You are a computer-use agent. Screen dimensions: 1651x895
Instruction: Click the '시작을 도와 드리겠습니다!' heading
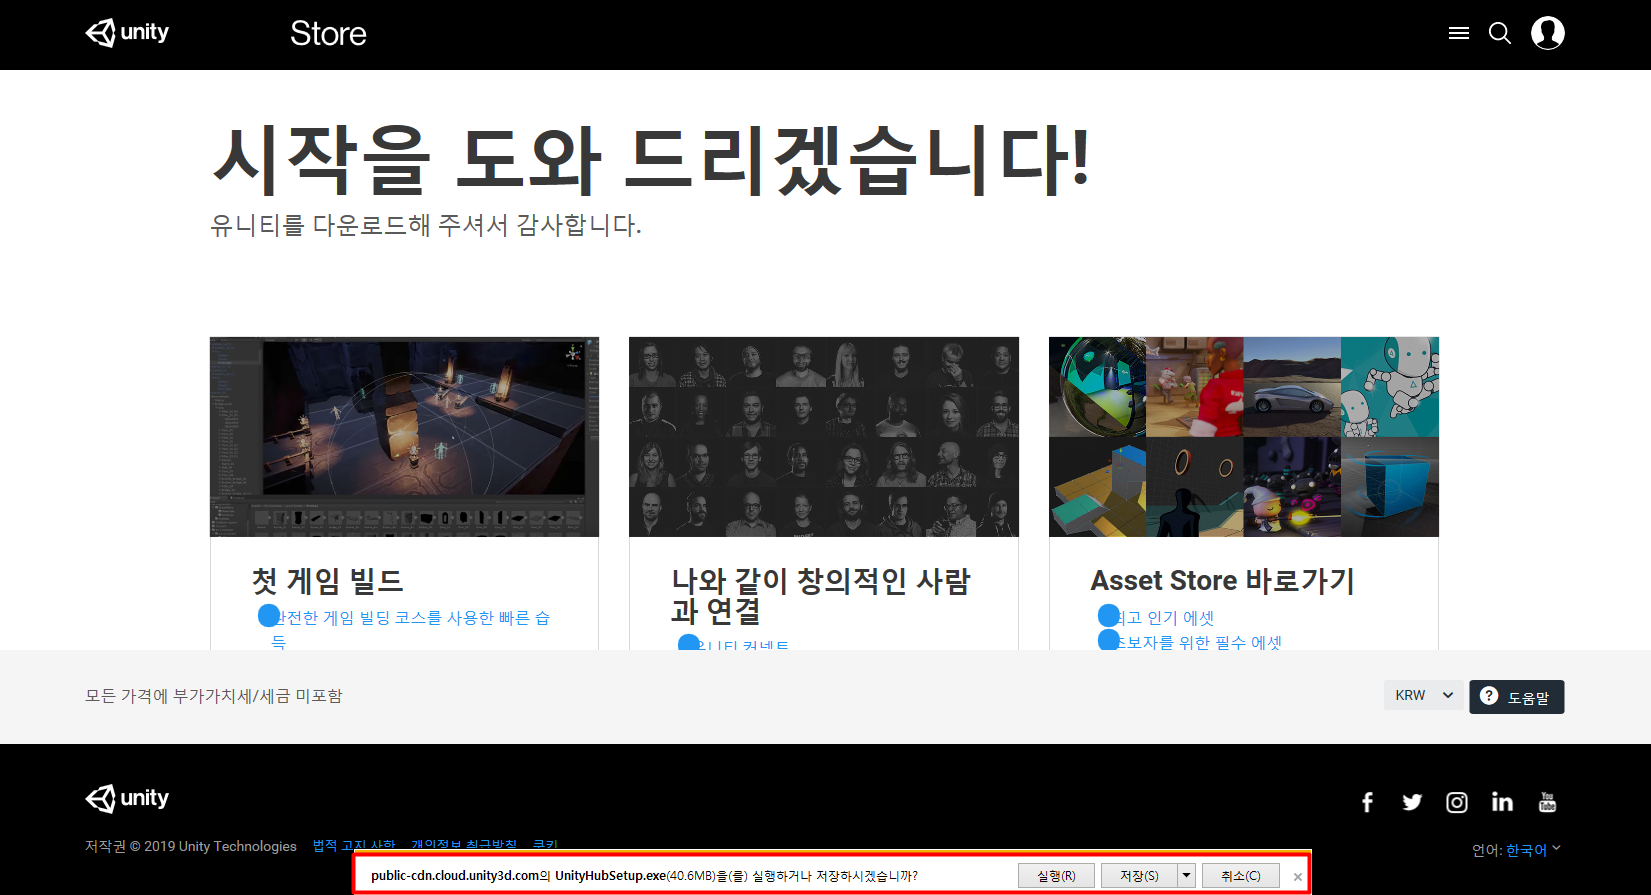click(651, 160)
